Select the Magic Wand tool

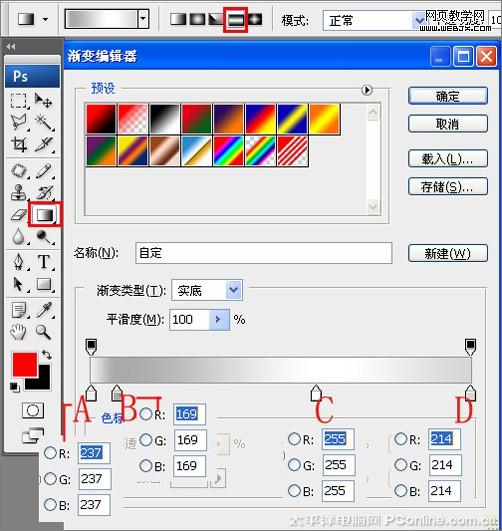(44, 123)
